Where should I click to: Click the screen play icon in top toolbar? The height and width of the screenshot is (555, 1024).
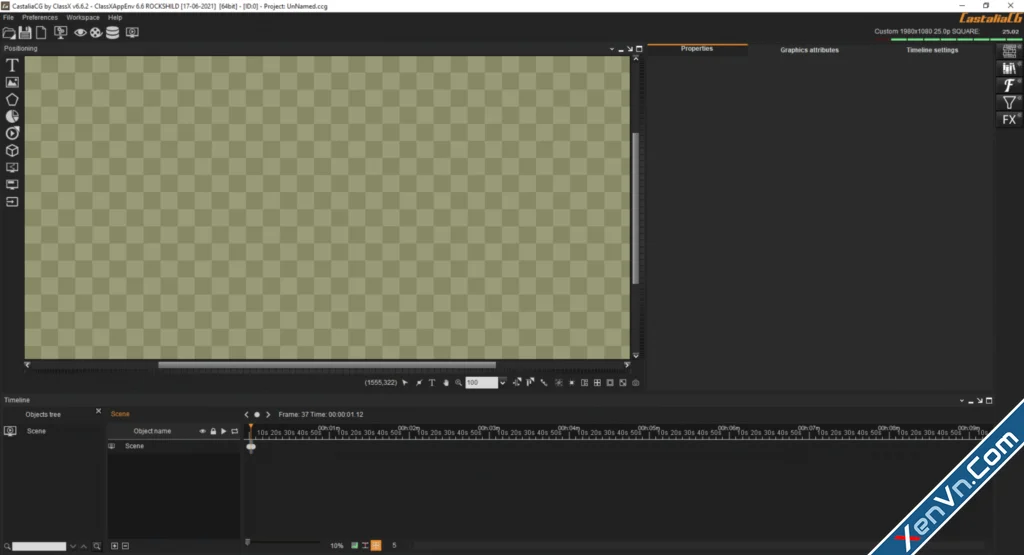(132, 32)
